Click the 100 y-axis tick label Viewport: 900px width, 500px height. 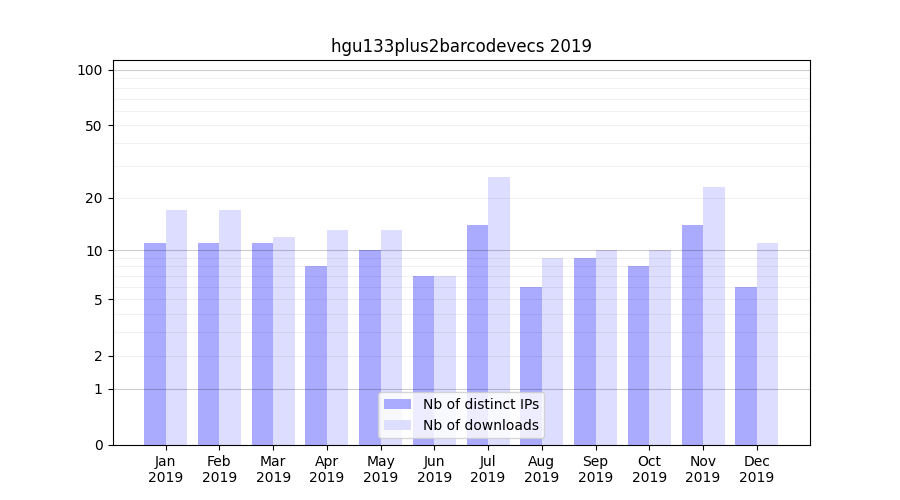coord(90,70)
